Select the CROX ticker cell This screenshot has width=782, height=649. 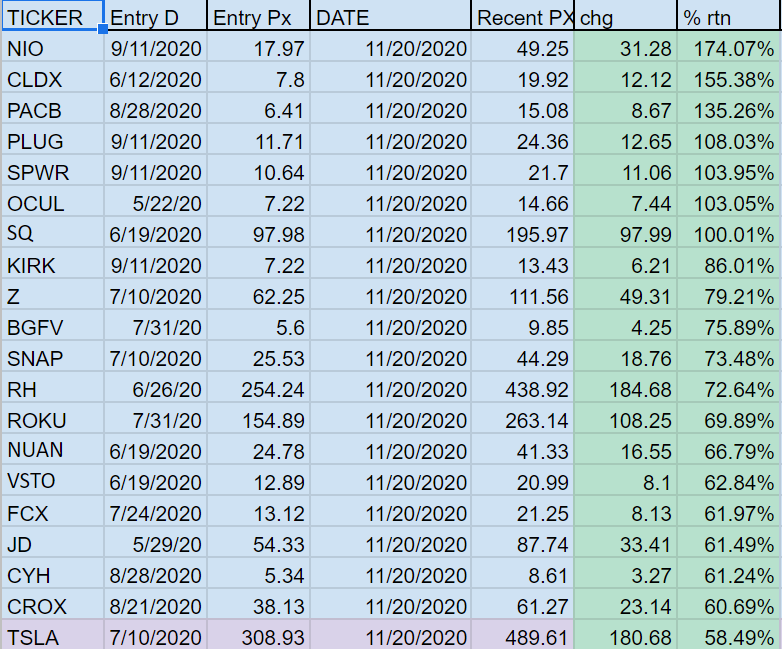[x=52, y=604]
